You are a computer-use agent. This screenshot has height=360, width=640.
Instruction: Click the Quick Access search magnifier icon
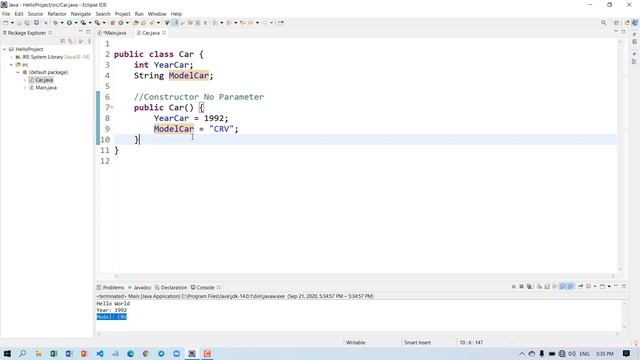click(603, 23)
